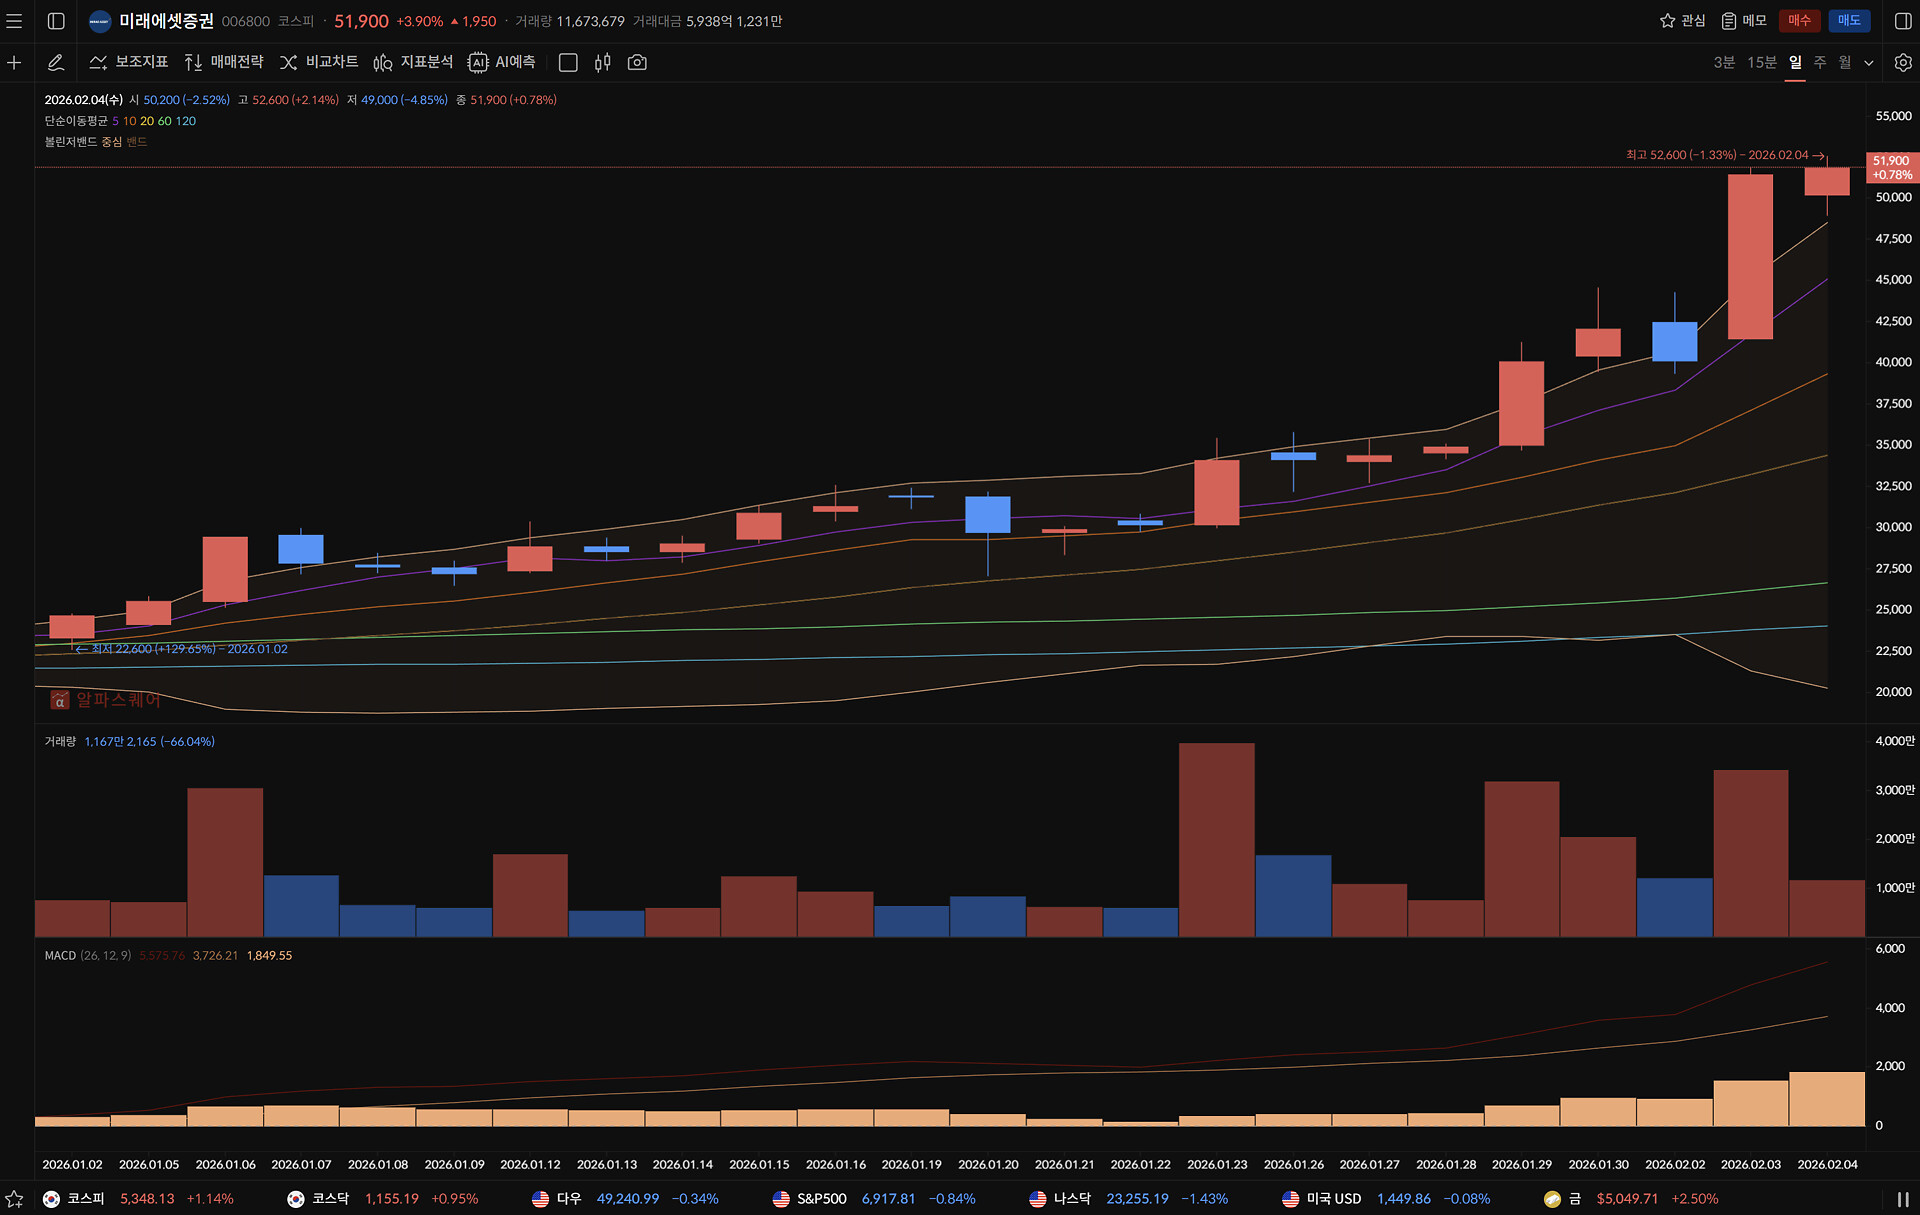
Task: Open the hamburger menu icon
Action: (x=14, y=21)
